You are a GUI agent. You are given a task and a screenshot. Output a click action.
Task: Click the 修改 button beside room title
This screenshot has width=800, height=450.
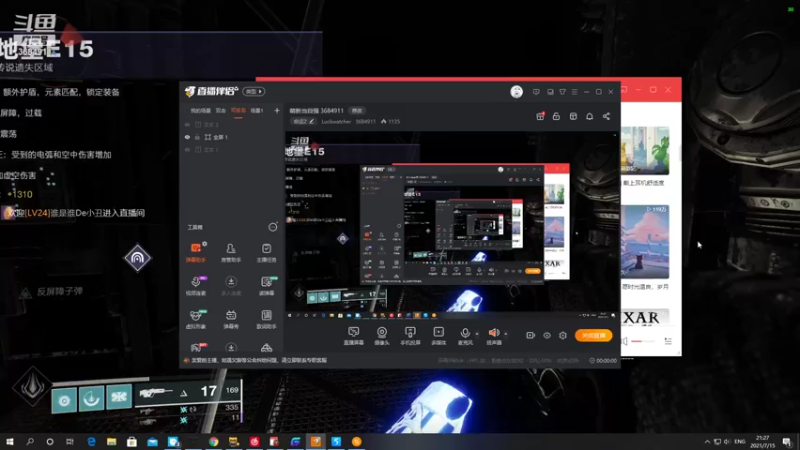[357, 110]
